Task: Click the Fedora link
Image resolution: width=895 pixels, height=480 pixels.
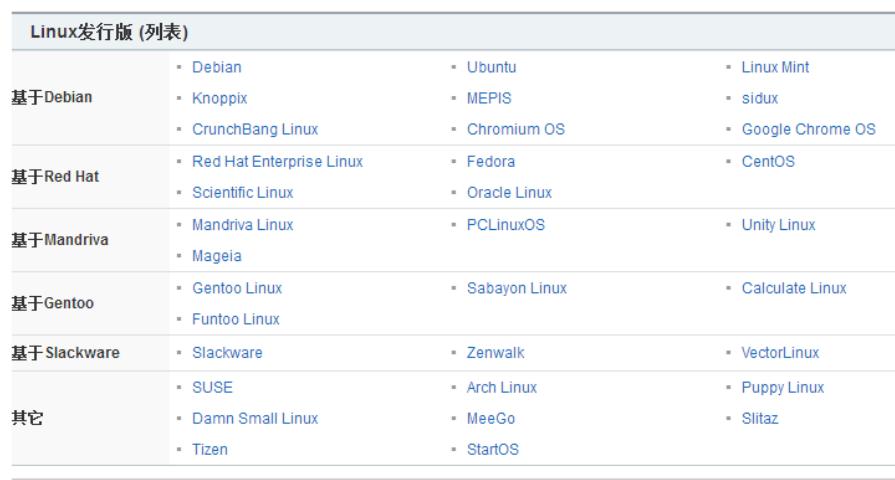Action: pos(491,161)
